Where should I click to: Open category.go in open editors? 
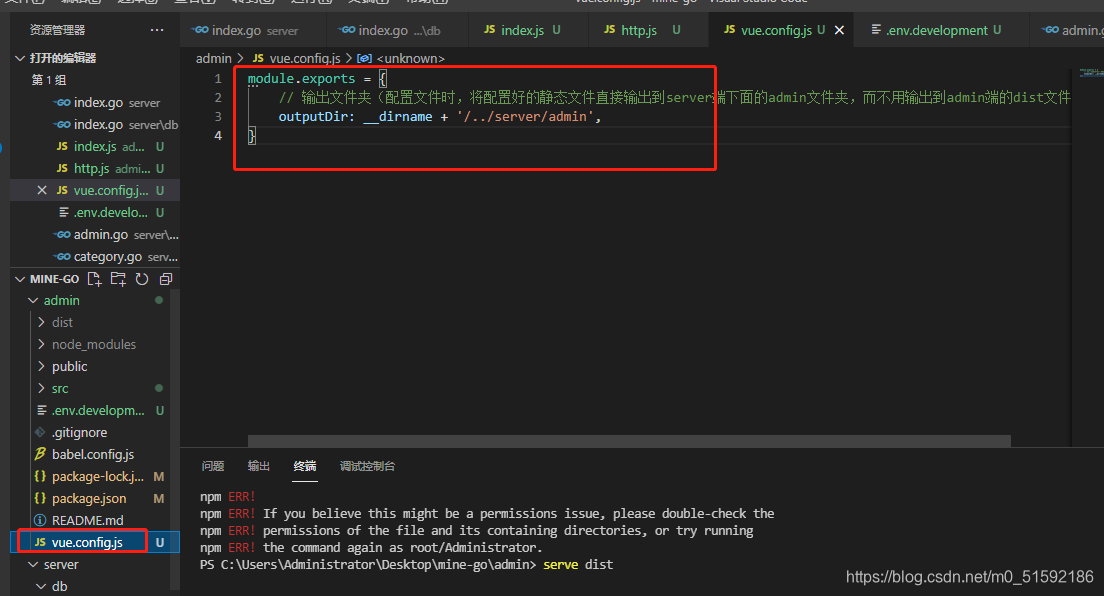[x=95, y=256]
